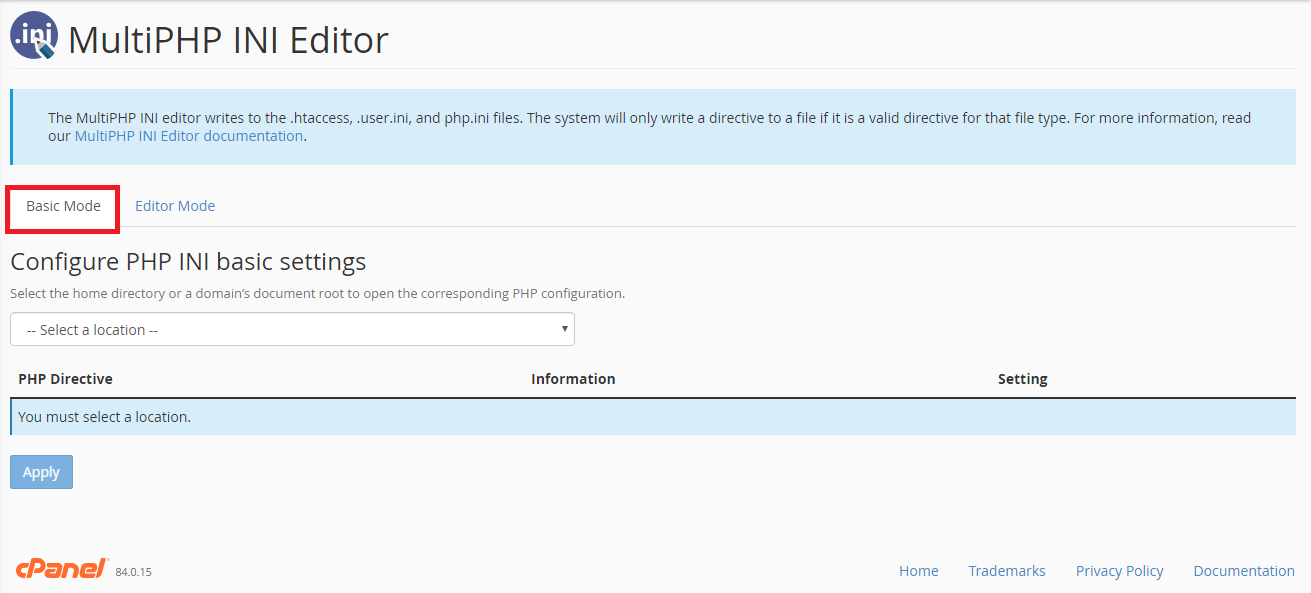This screenshot has width=1311, height=593.
Task: Click the cPanel logo in footer
Action: click(x=62, y=569)
